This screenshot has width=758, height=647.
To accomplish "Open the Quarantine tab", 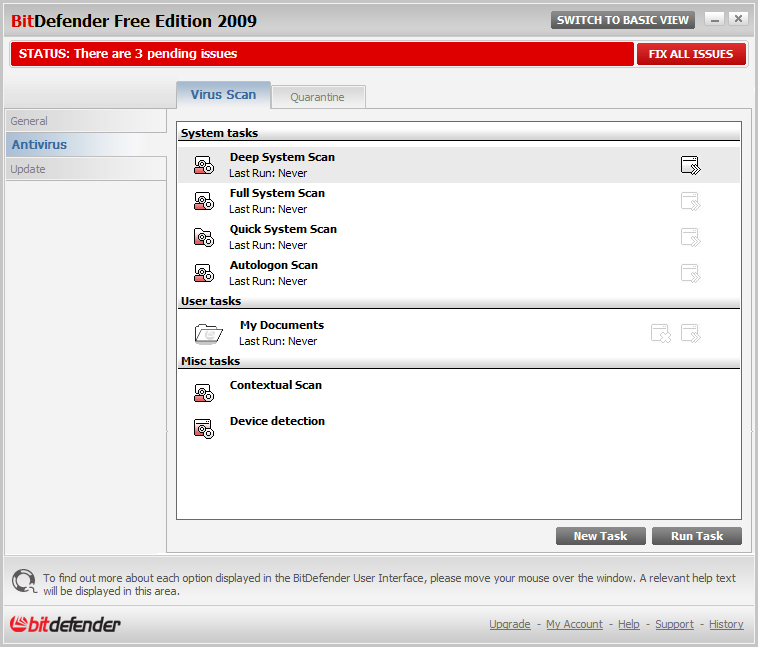I will (318, 97).
